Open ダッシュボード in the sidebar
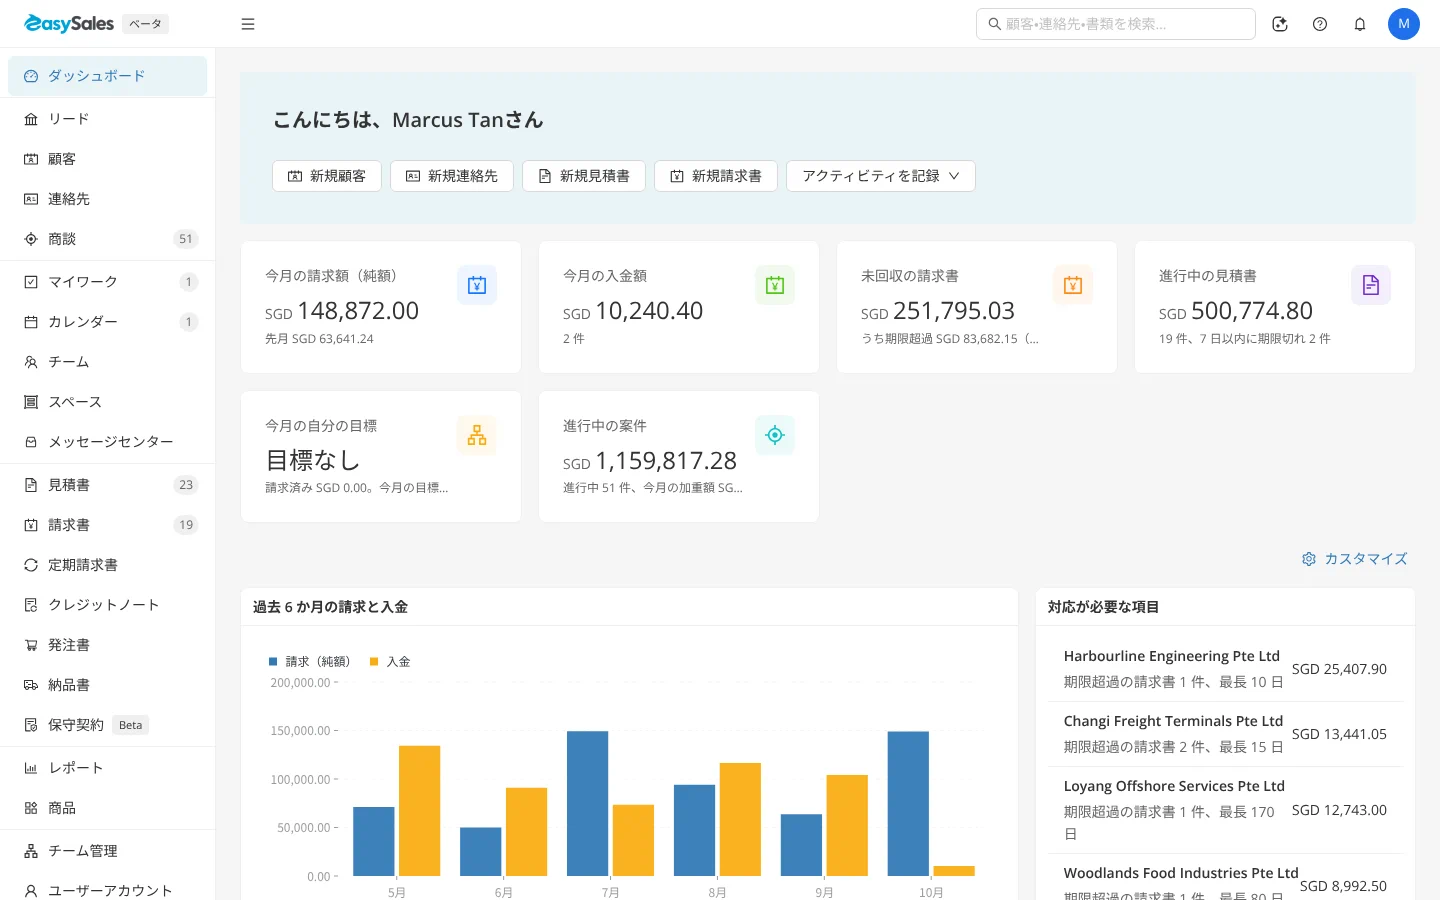Screen dimensions: 1440x900 [107, 76]
